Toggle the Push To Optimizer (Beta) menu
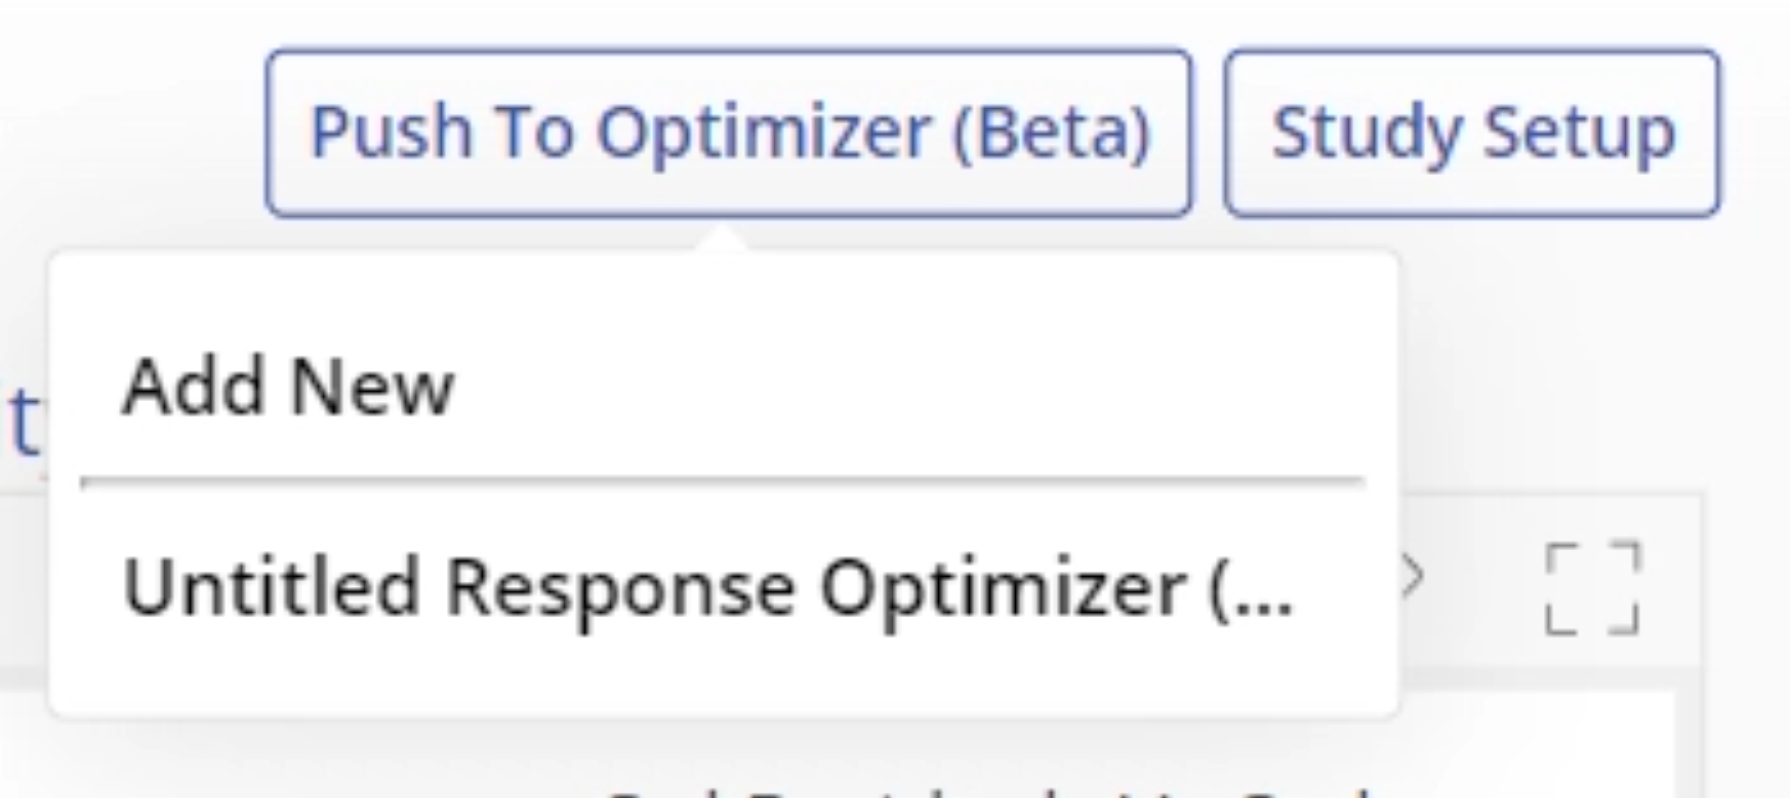This screenshot has height=798, width=1790. click(729, 133)
